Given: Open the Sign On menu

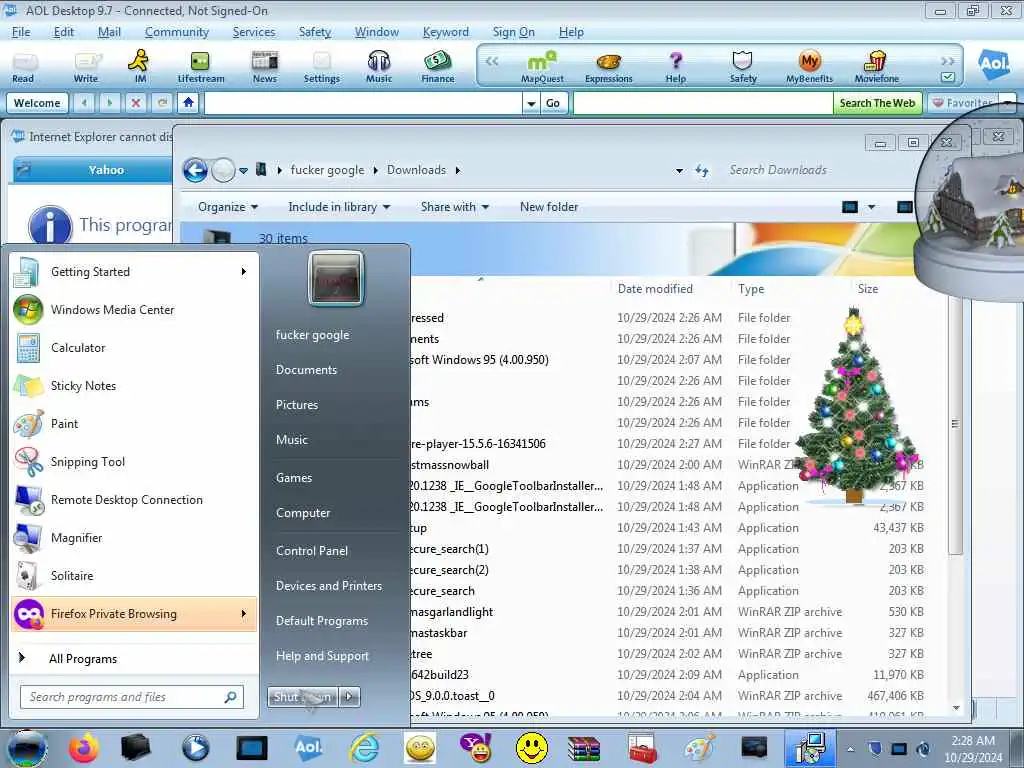Looking at the screenshot, I should 513,32.
